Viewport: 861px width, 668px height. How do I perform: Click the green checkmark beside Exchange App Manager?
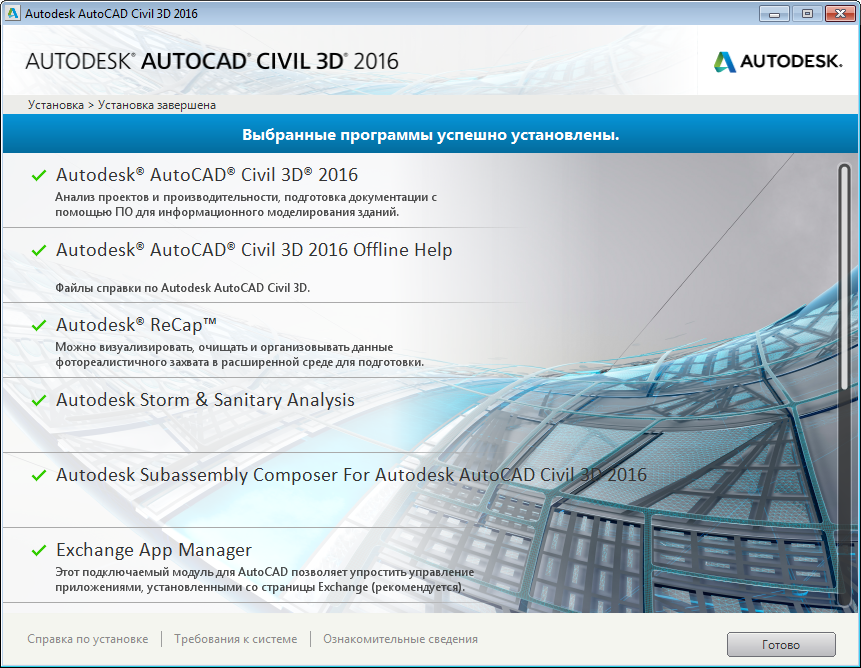pyautogui.click(x=38, y=551)
